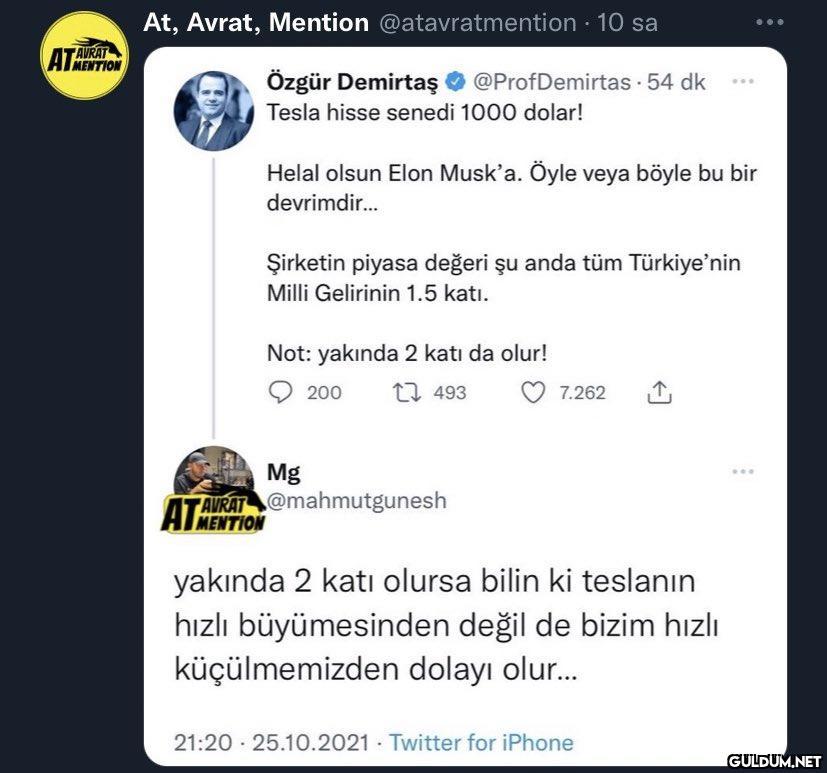Click the 21:20 · 25.10.2021 timestamp
827x773 pixels.
pos(270,743)
